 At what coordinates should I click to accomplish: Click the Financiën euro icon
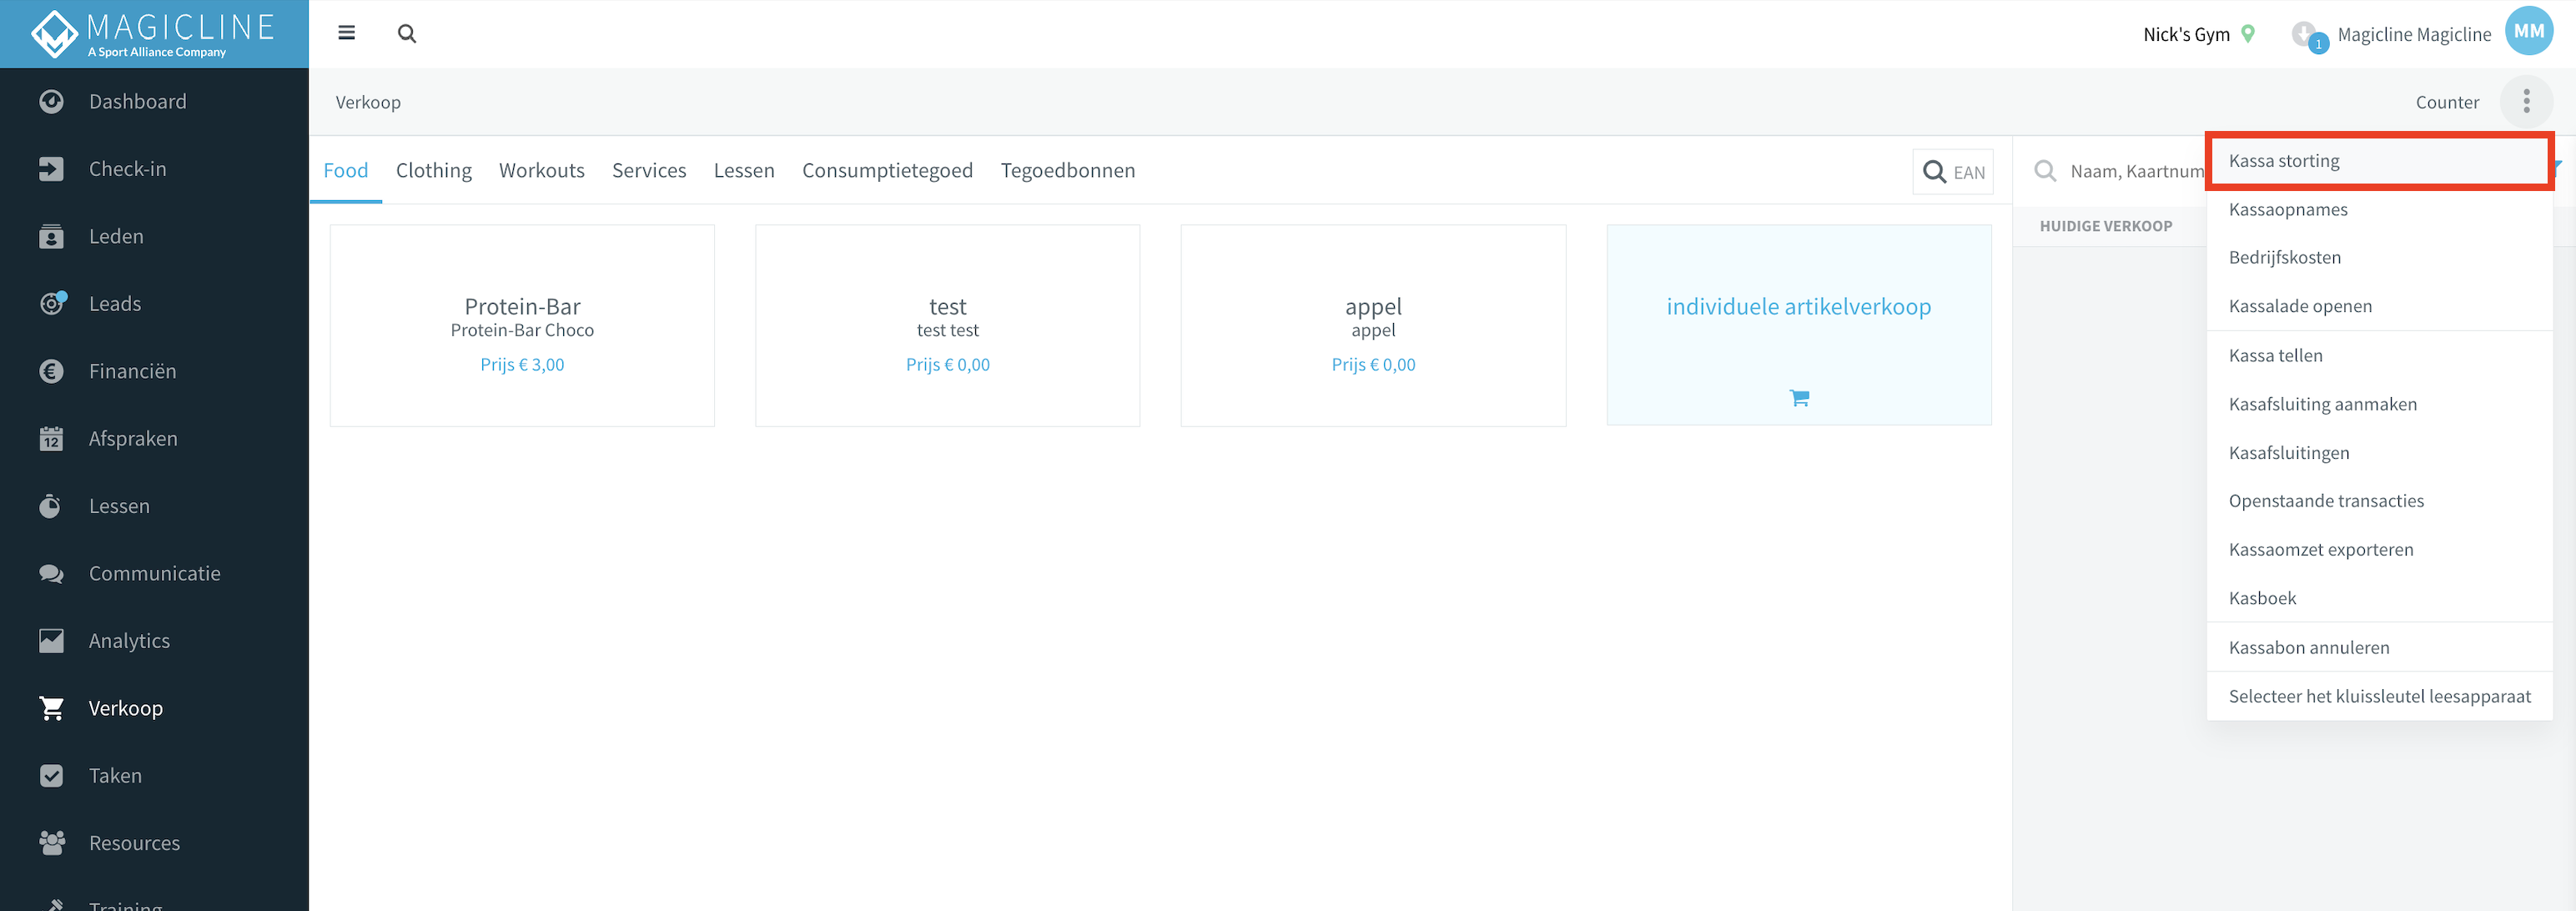[51, 371]
